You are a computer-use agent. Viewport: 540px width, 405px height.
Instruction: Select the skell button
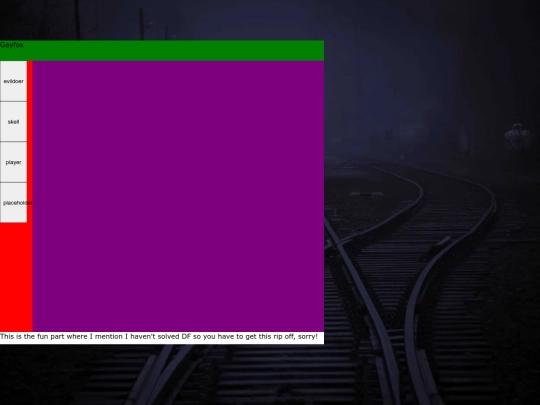tap(13, 122)
